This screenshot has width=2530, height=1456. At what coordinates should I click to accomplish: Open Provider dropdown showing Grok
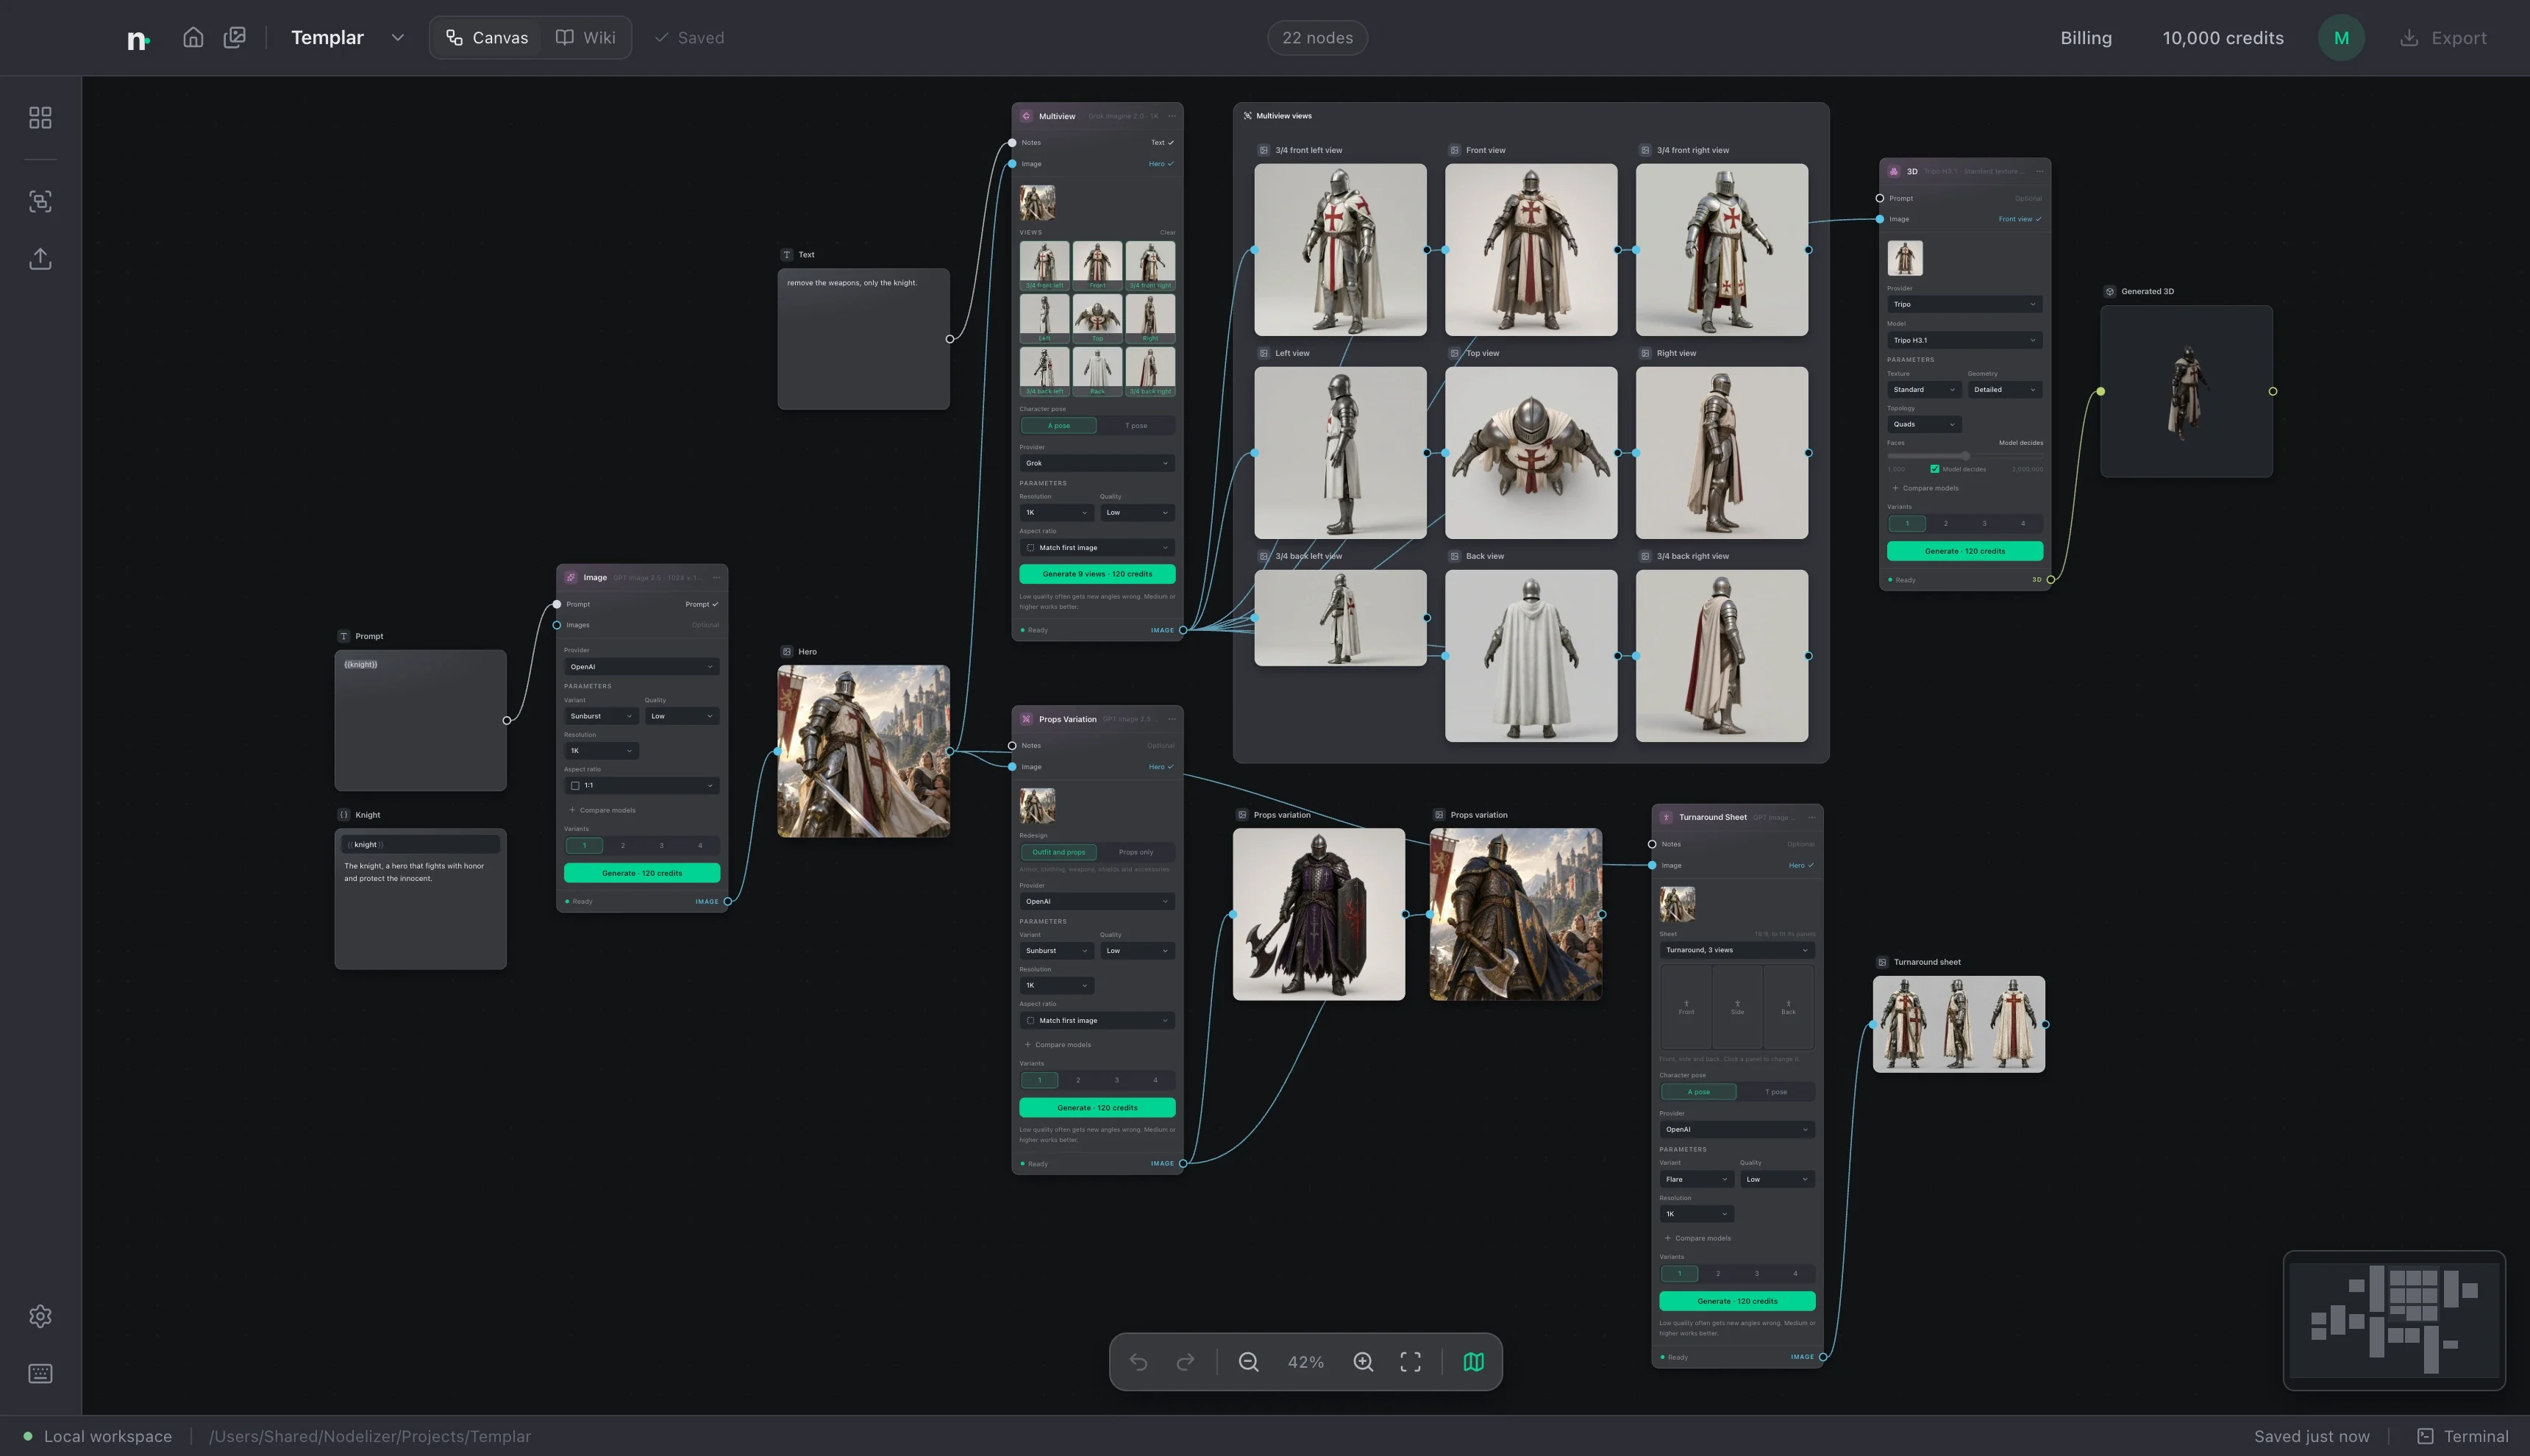point(1097,463)
